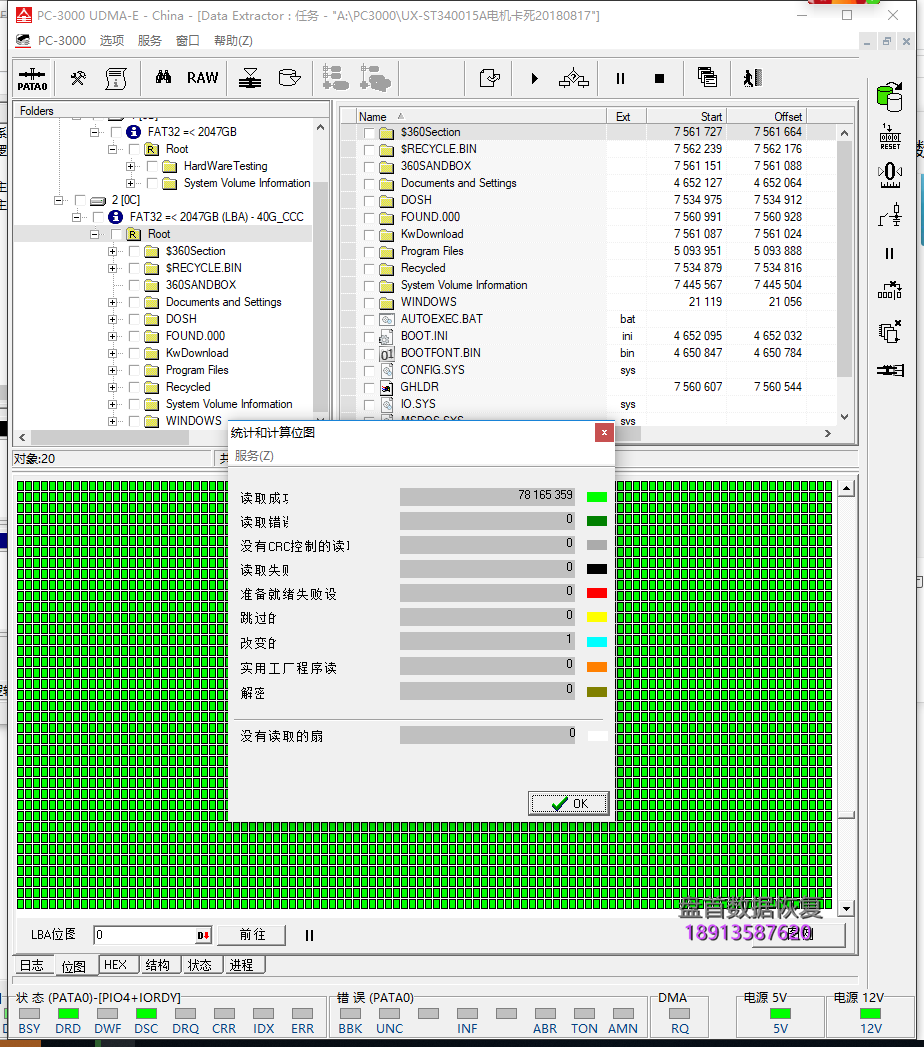Screen dimensions: 924x1047
Task: Check the box for WINDOWS in file list
Action: click(x=369, y=302)
